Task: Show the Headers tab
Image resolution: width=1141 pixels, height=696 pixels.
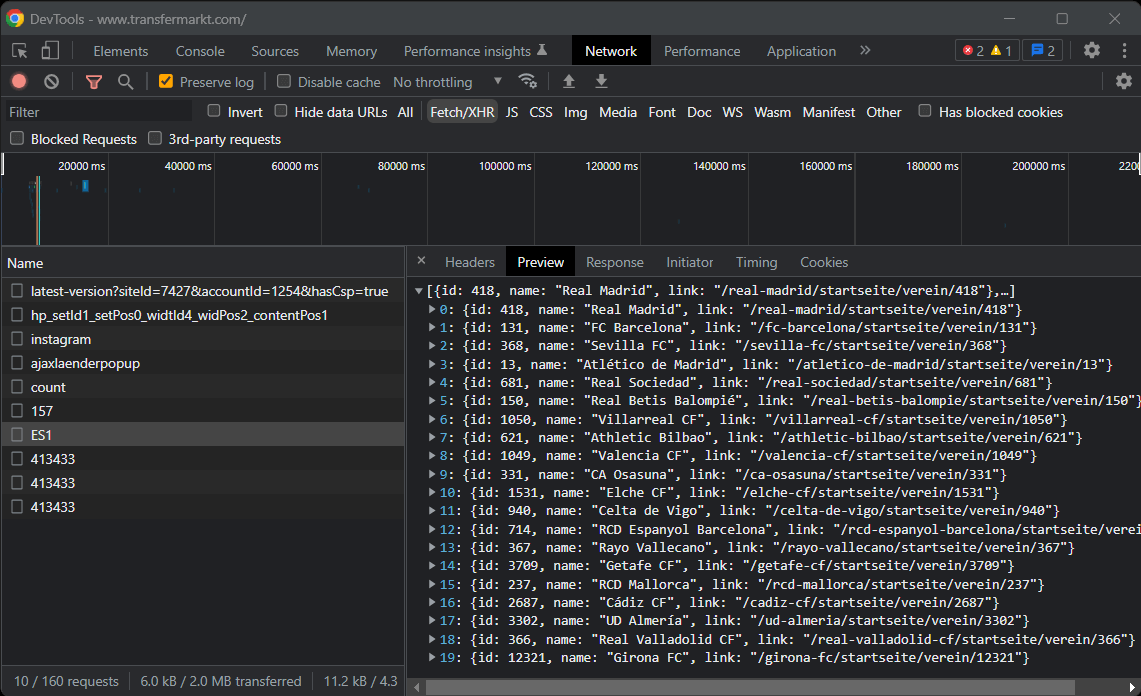Action: tap(469, 262)
